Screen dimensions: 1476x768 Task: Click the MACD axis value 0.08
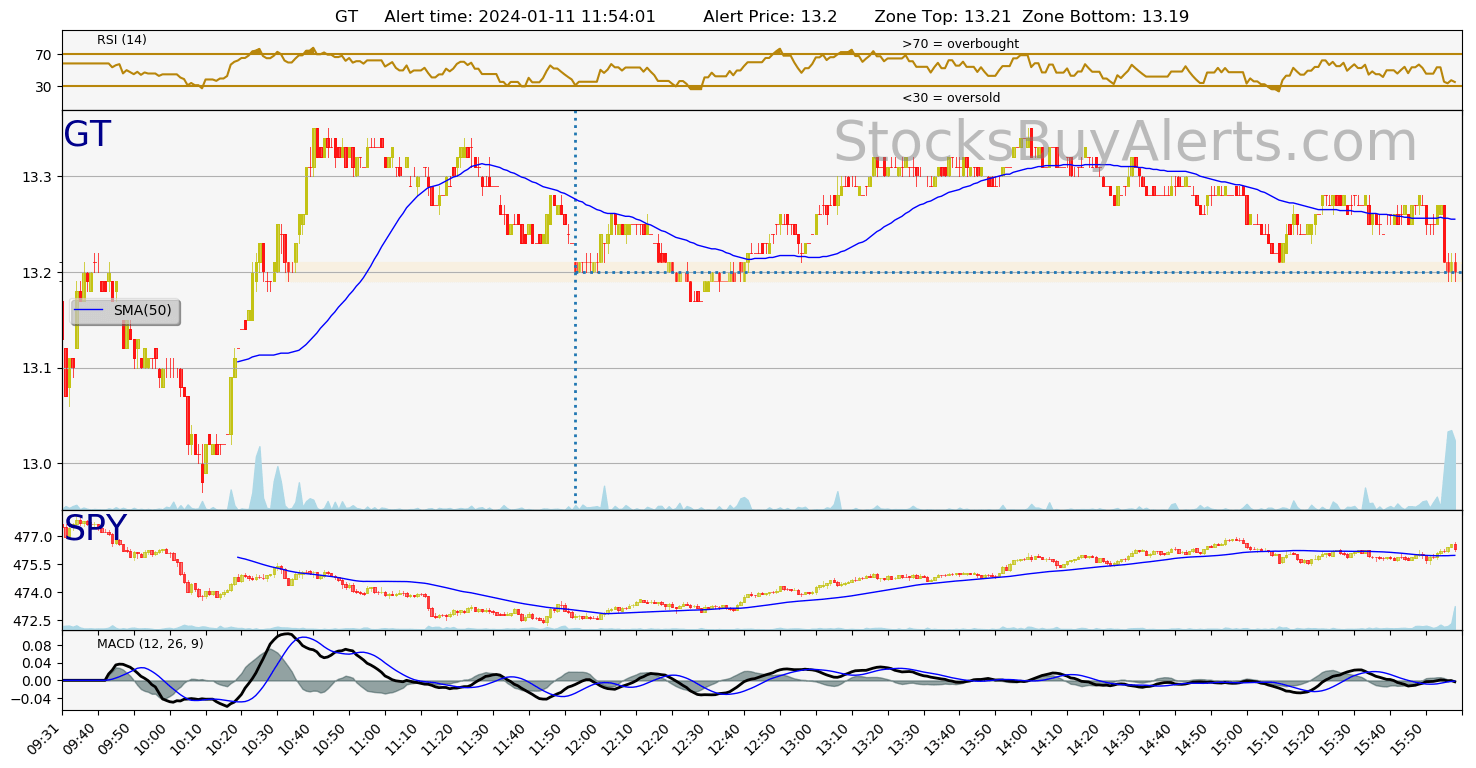coord(37,645)
